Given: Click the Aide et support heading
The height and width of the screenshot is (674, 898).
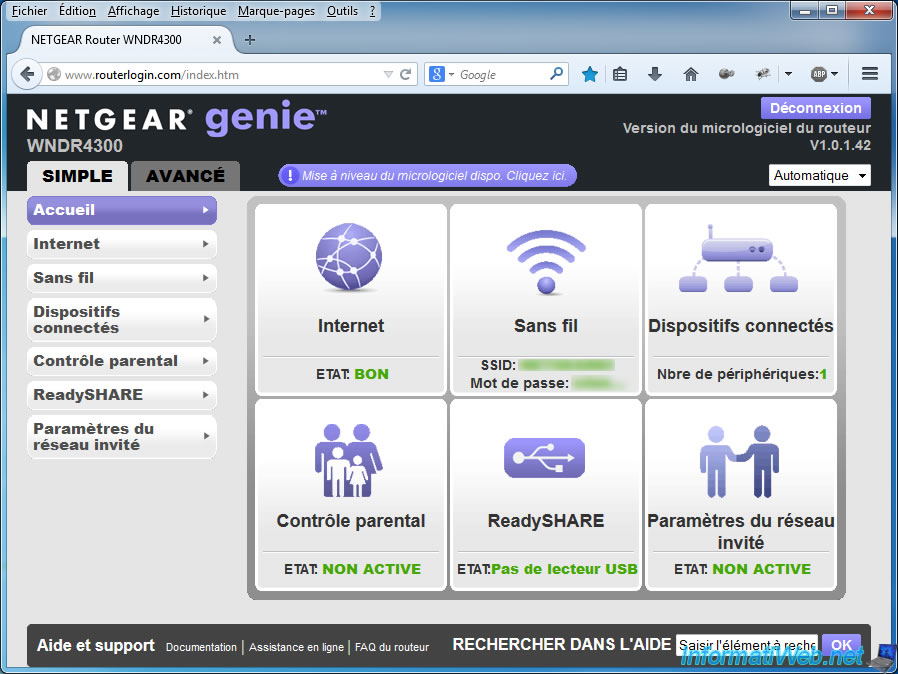Looking at the screenshot, I should (96, 645).
